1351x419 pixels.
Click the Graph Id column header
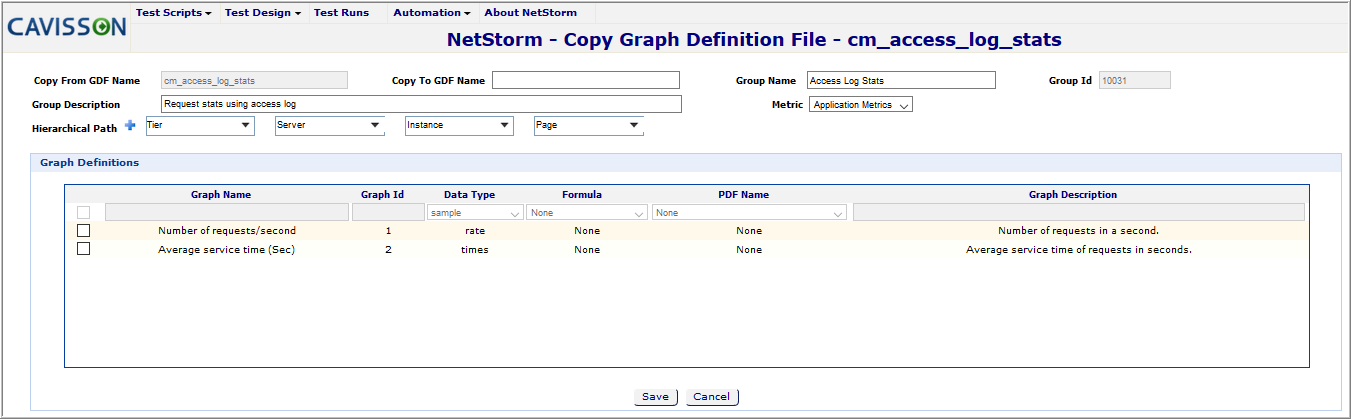382,195
